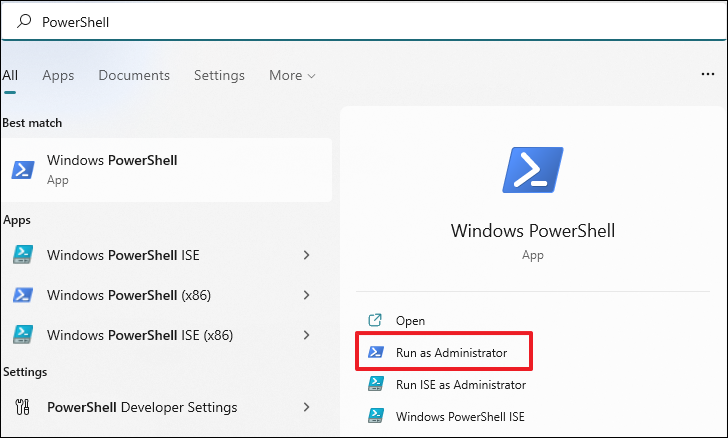Switch to the Documents tab

point(134,75)
